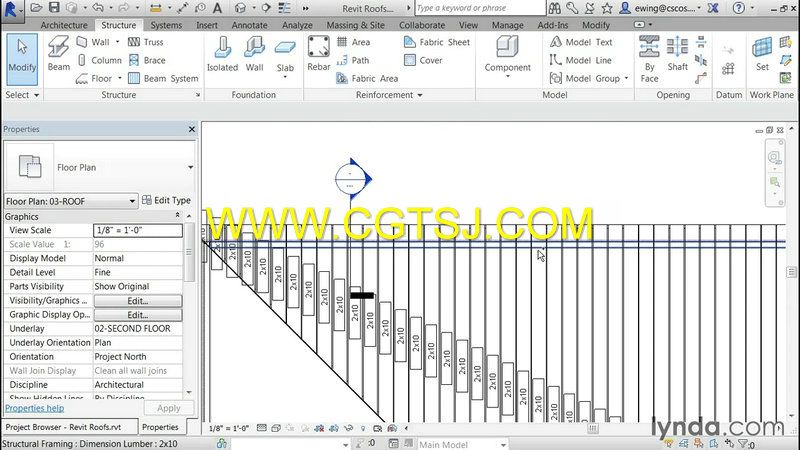Viewport: 800px width, 450px height.
Task: Click the Foundation Wall tool
Action: pyautogui.click(x=254, y=54)
